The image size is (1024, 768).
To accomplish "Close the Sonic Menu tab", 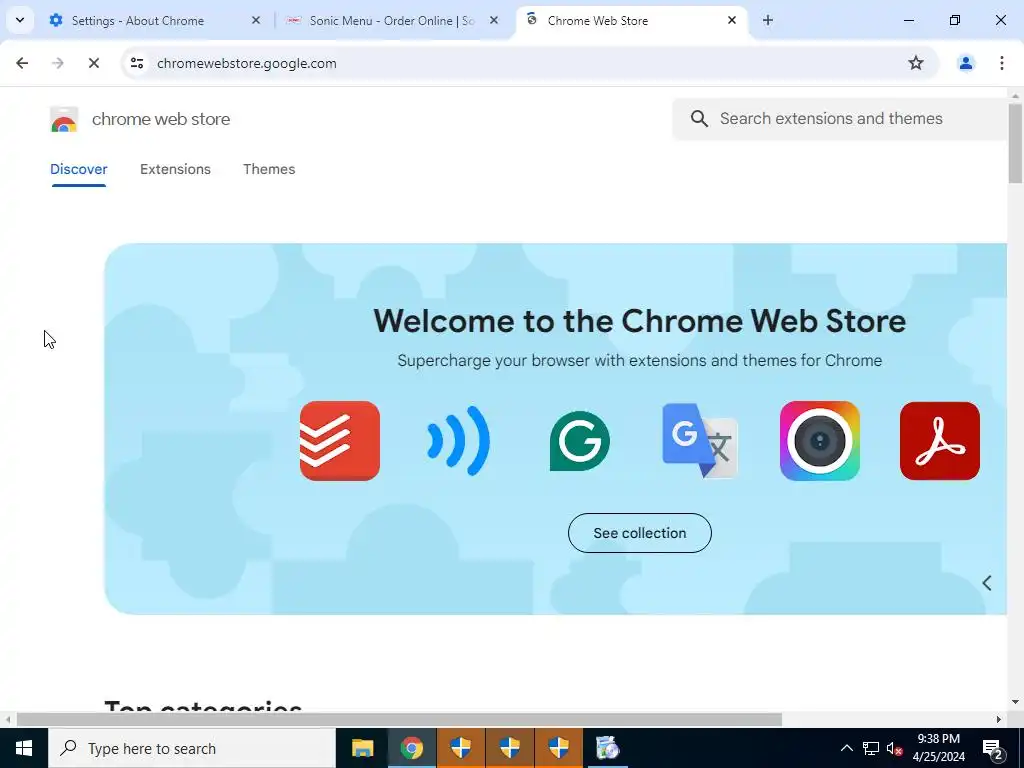I will (494, 20).
